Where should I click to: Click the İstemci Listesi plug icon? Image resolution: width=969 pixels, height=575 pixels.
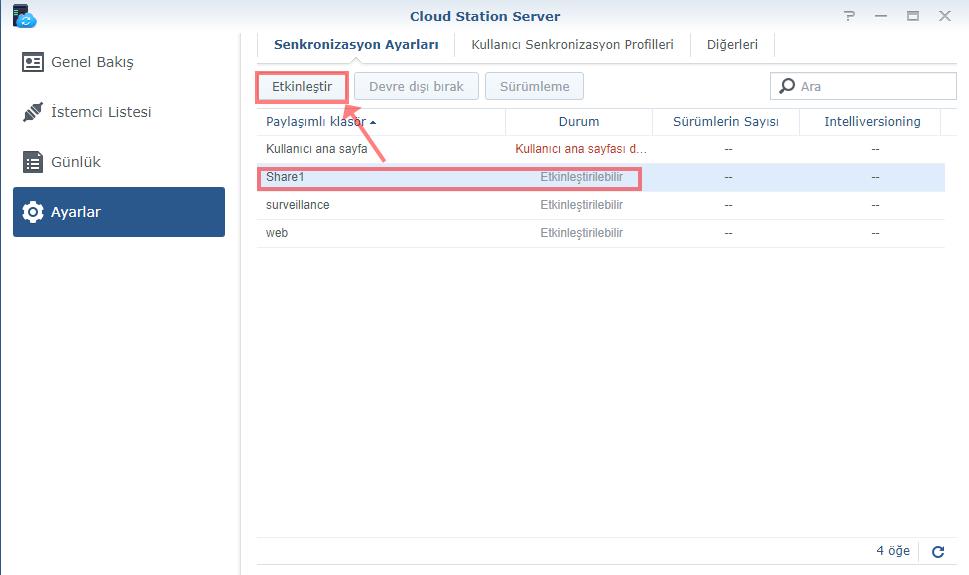click(x=33, y=112)
